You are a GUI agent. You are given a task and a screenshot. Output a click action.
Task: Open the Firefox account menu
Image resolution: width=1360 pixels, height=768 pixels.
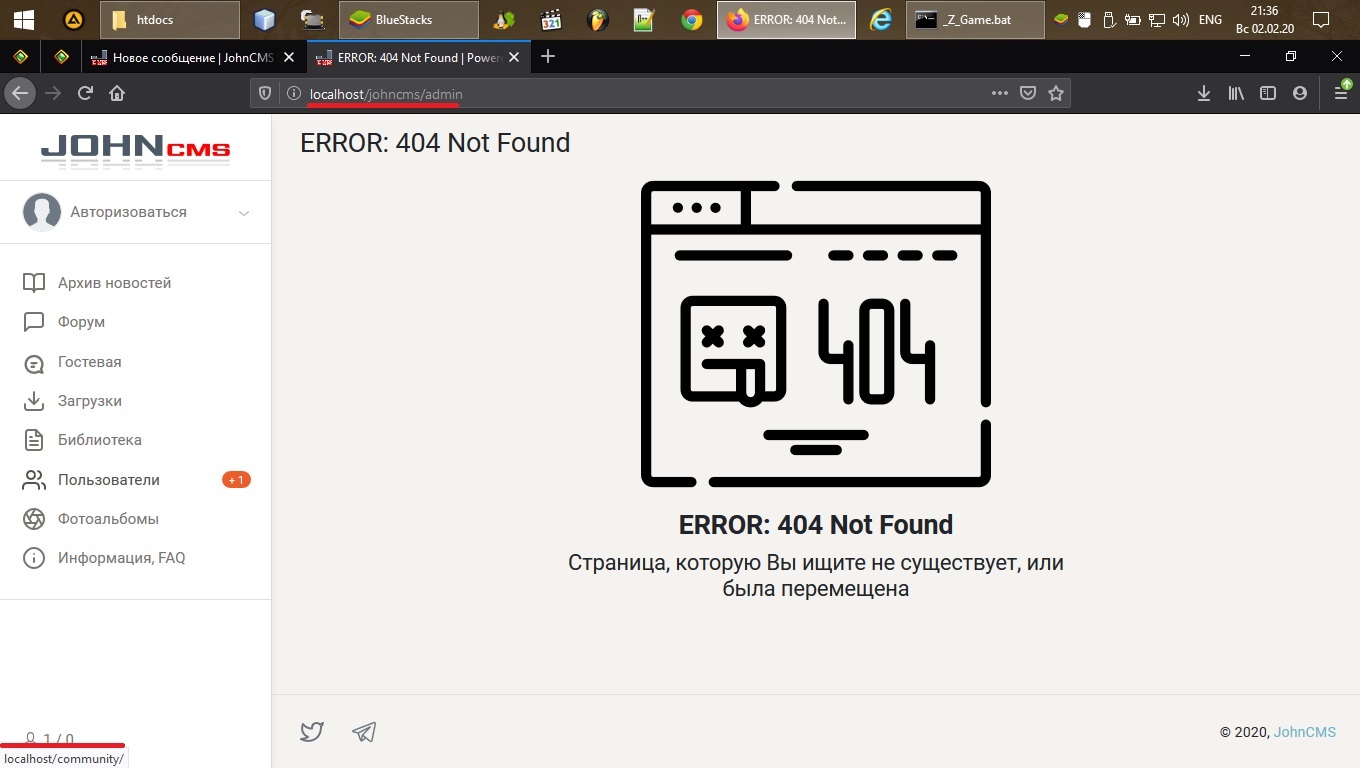click(x=1300, y=93)
